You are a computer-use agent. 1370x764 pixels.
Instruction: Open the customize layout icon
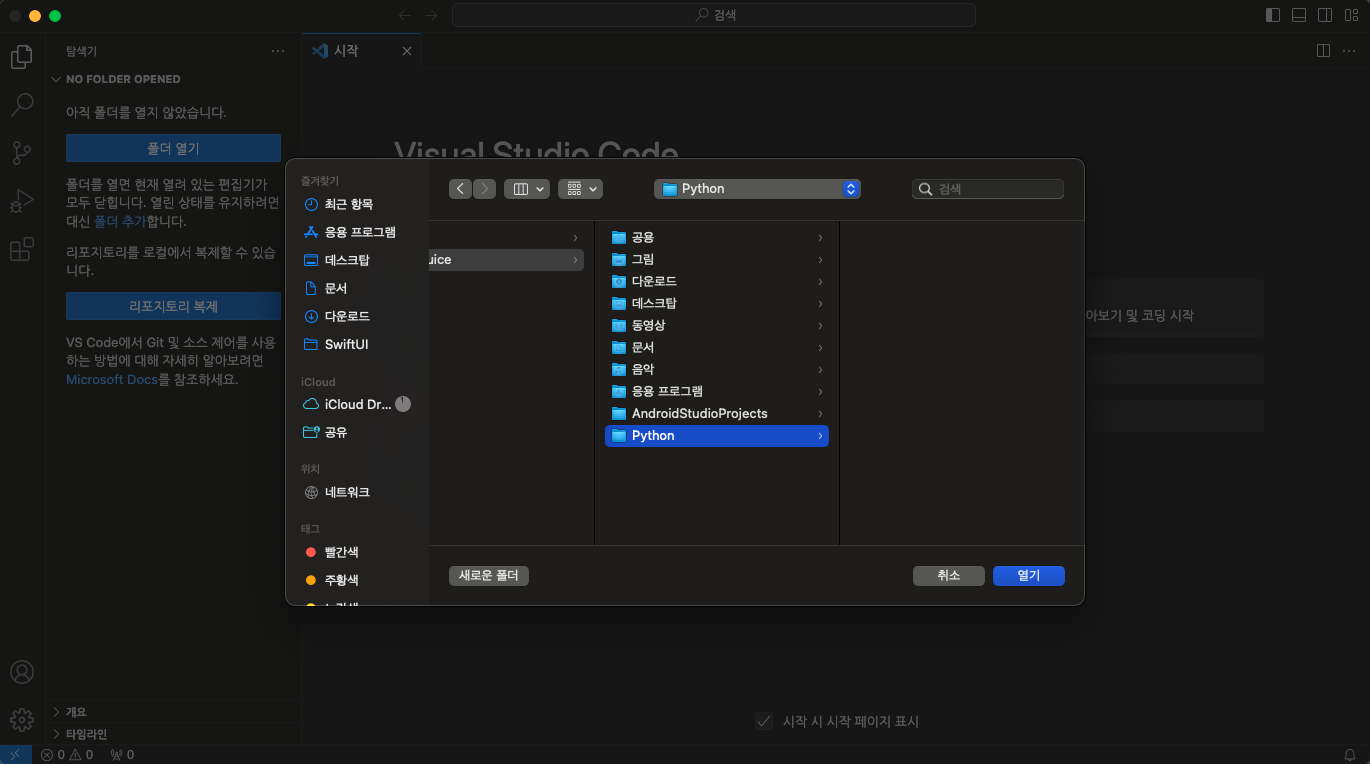tap(1351, 15)
